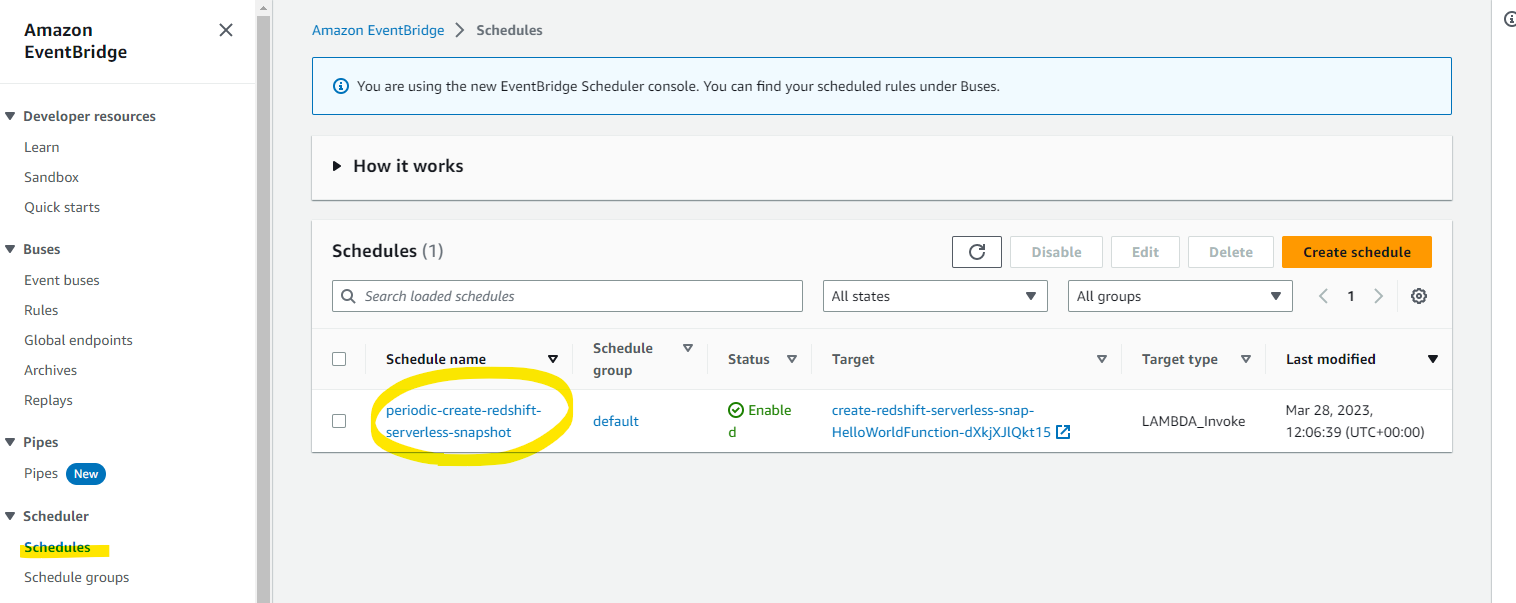Click the New badge beside Pipes
The width and height of the screenshot is (1516, 603).
click(86, 474)
